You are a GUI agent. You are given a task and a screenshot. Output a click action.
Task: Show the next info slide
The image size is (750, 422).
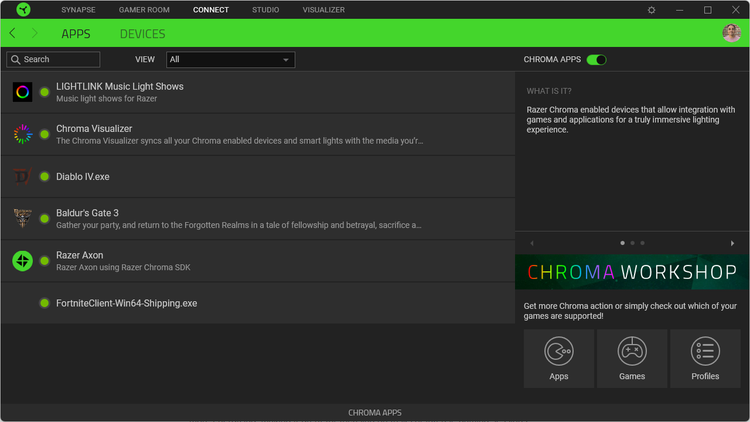pyautogui.click(x=732, y=243)
